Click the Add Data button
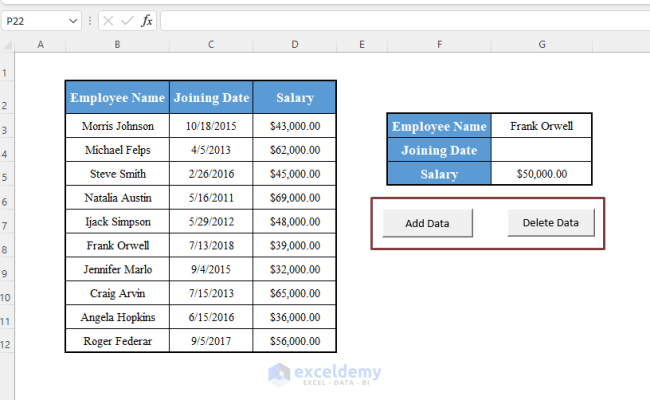This screenshot has height=400, width=650. coord(427,223)
